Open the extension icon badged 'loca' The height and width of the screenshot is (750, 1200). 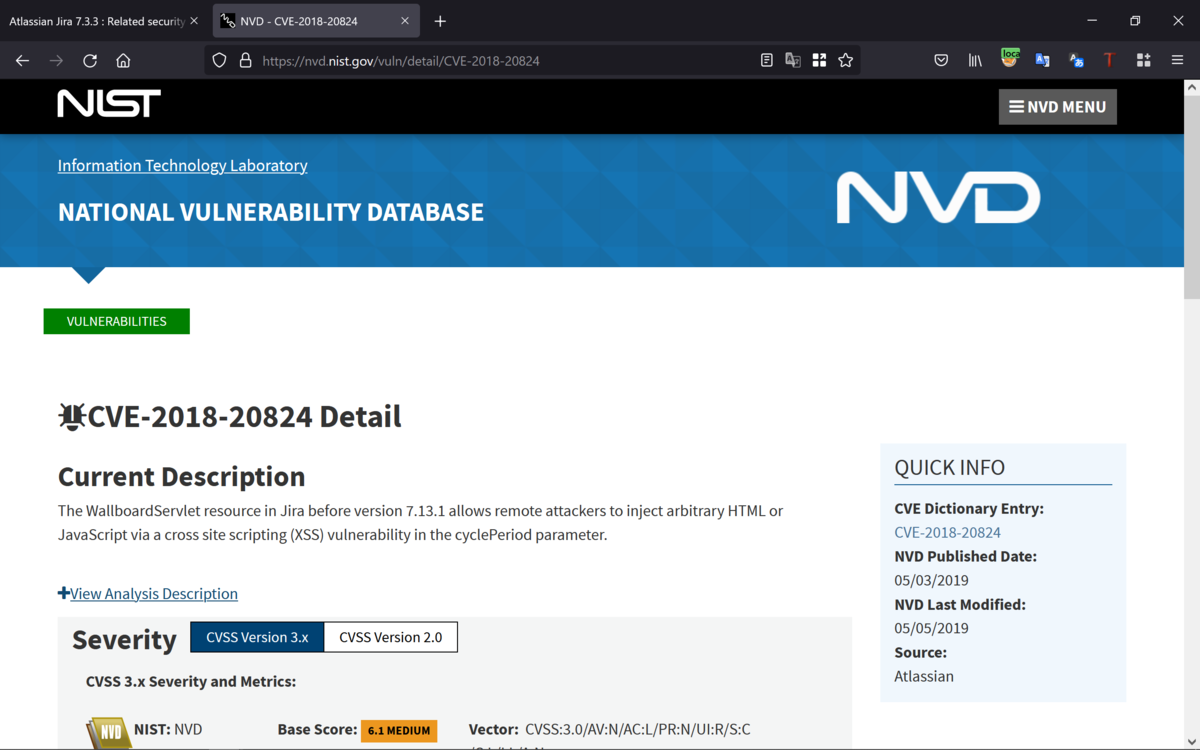click(1009, 59)
